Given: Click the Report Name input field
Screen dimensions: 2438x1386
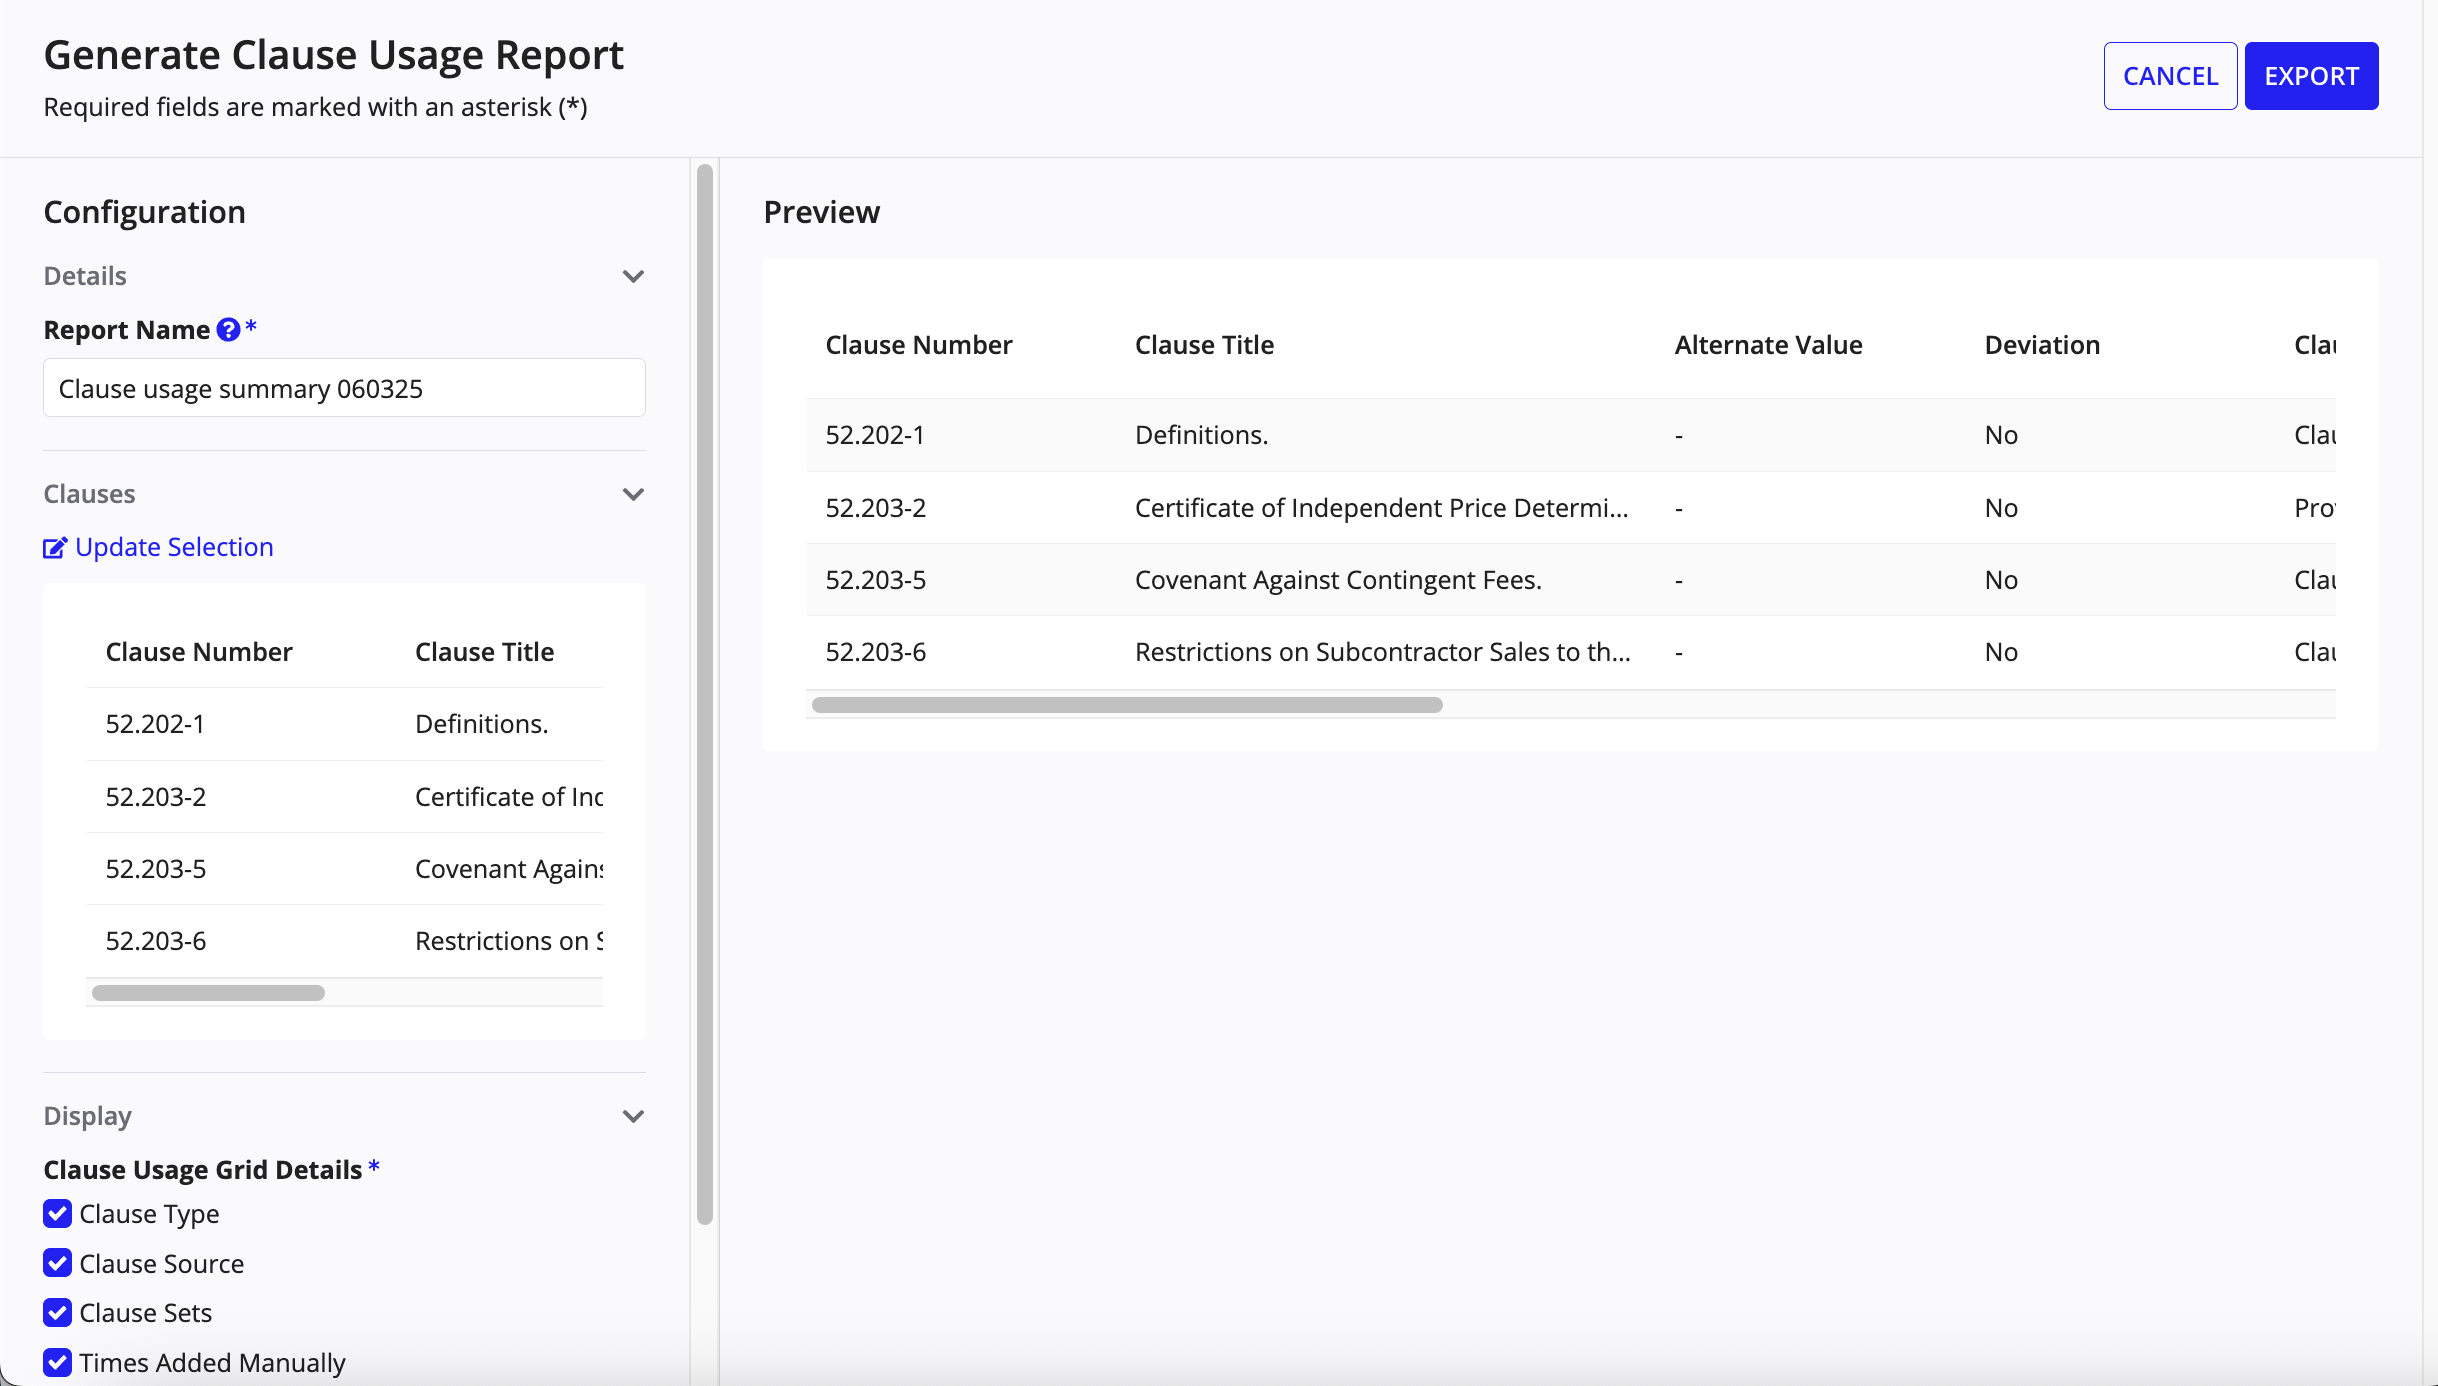Looking at the screenshot, I should [x=344, y=388].
